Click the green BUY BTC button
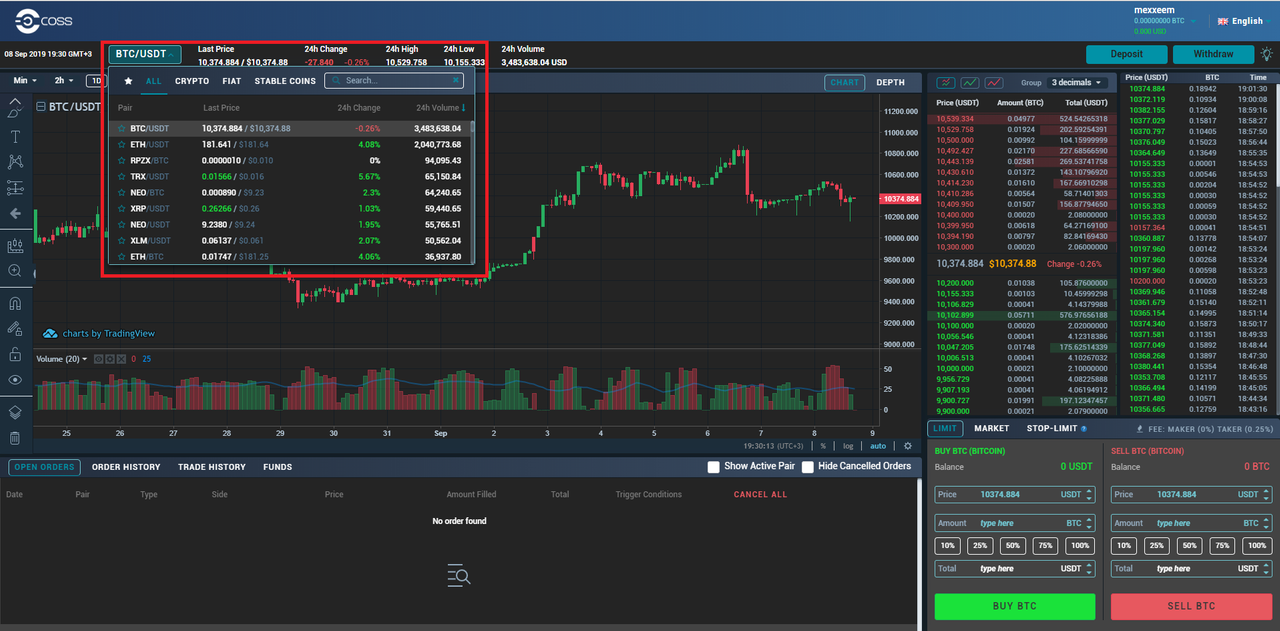Image resolution: width=1280 pixels, height=631 pixels. pos(1015,606)
